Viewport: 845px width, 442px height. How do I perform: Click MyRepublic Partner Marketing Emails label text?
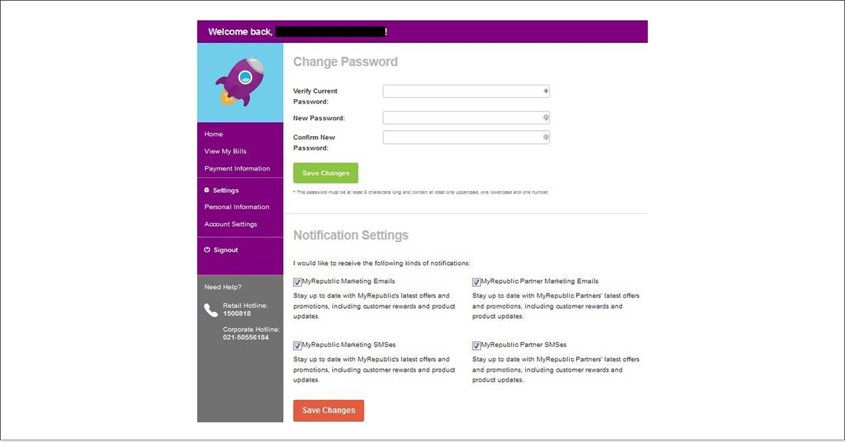tap(539, 281)
